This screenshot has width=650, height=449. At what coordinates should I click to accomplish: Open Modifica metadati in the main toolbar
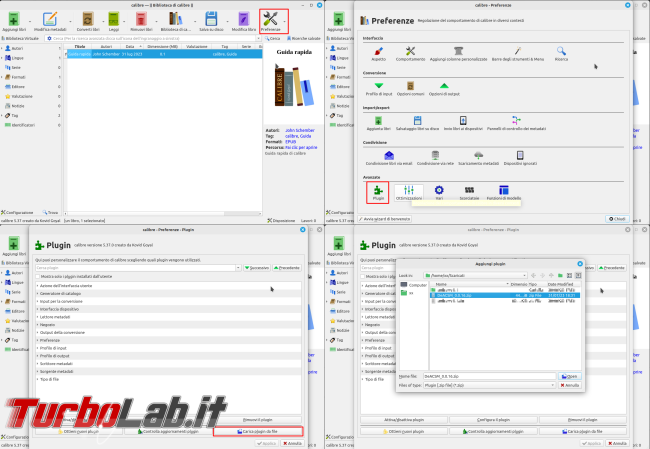[x=50, y=22]
